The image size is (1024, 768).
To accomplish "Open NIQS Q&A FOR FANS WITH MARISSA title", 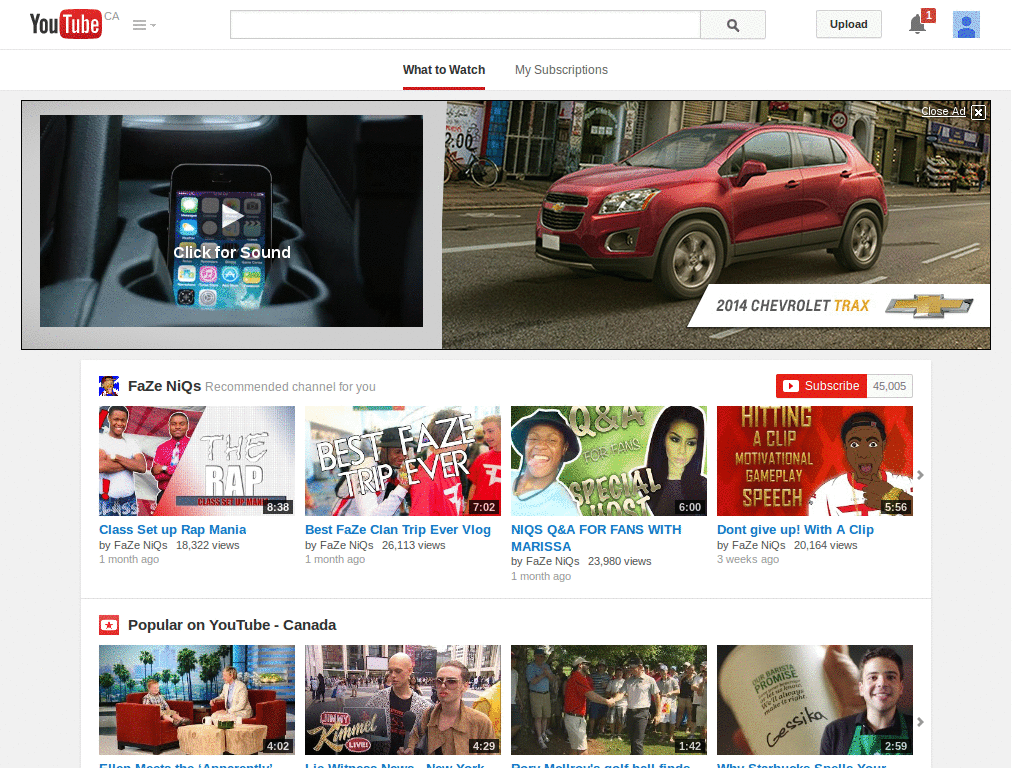I will [596, 538].
